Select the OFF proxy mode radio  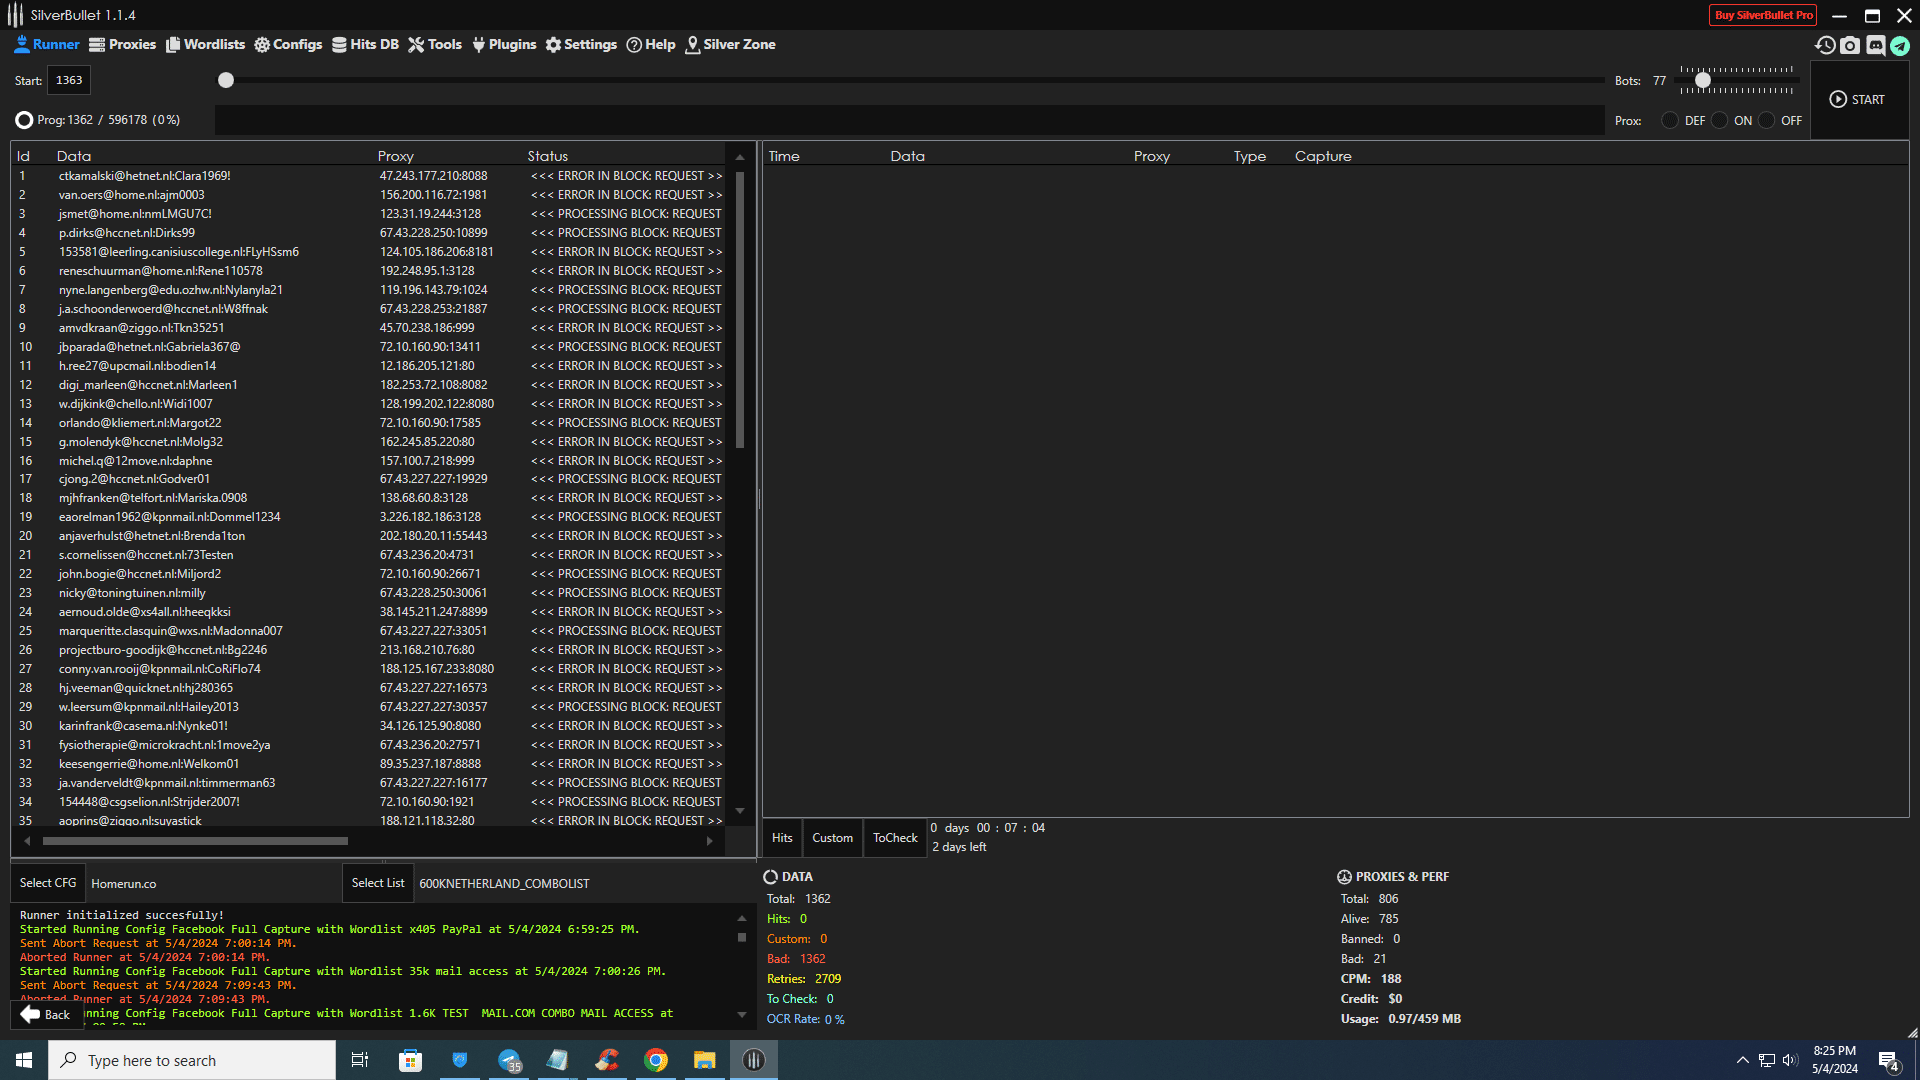tap(1767, 120)
